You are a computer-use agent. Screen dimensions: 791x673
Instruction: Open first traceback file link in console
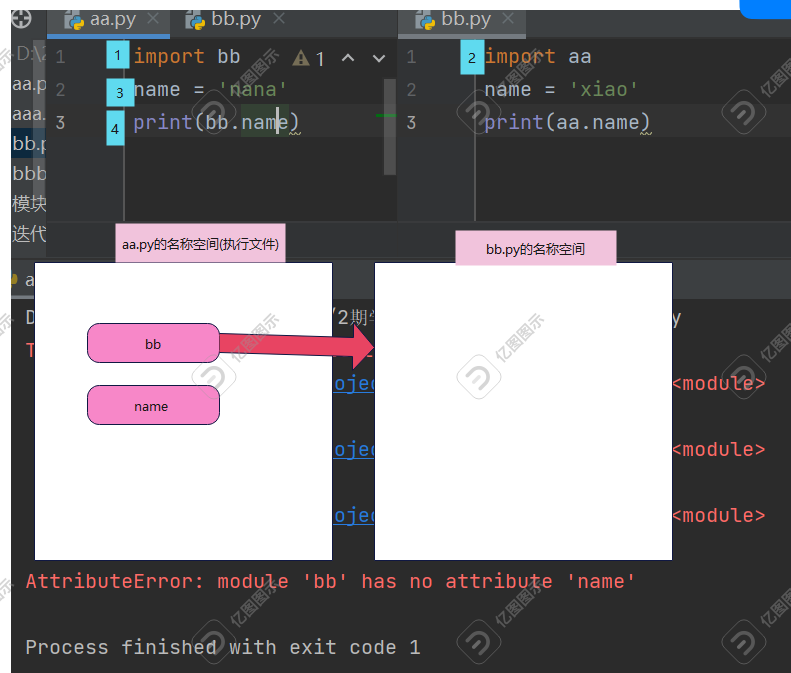[354, 383]
